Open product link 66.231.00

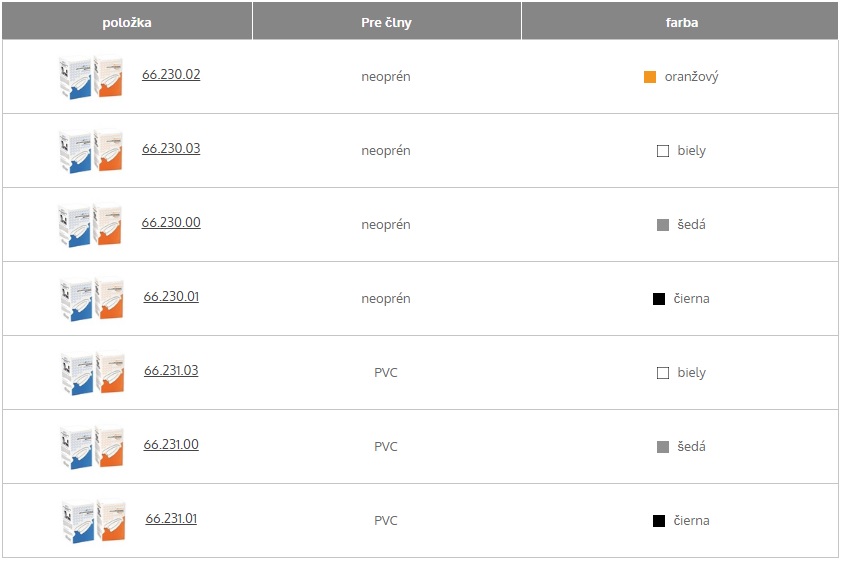(171, 445)
